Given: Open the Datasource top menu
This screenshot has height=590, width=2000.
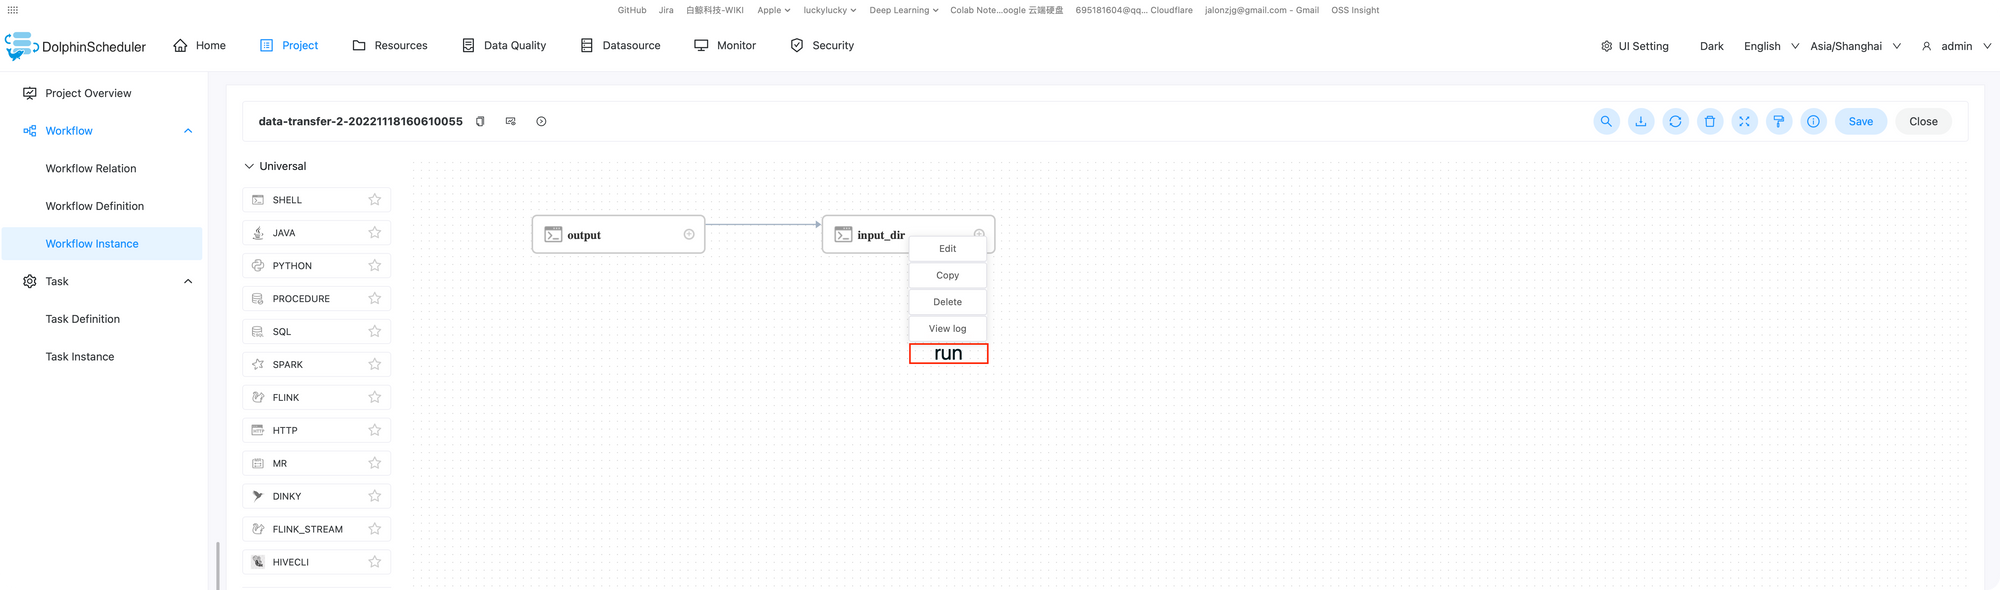Looking at the screenshot, I should (x=620, y=46).
